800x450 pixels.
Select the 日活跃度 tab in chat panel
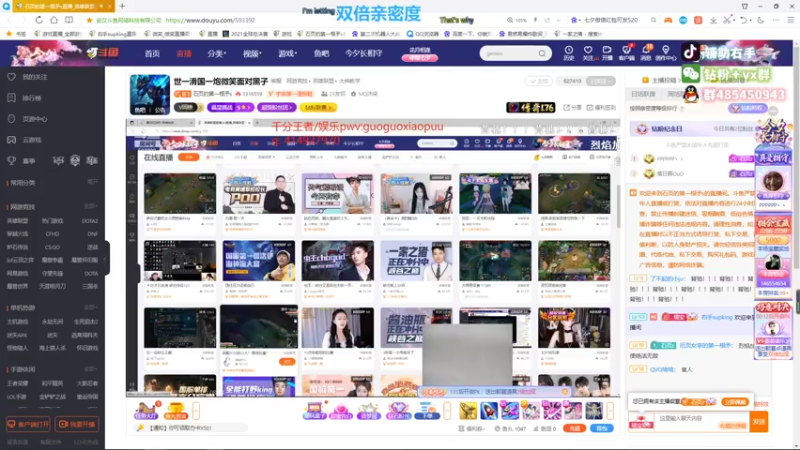point(643,94)
